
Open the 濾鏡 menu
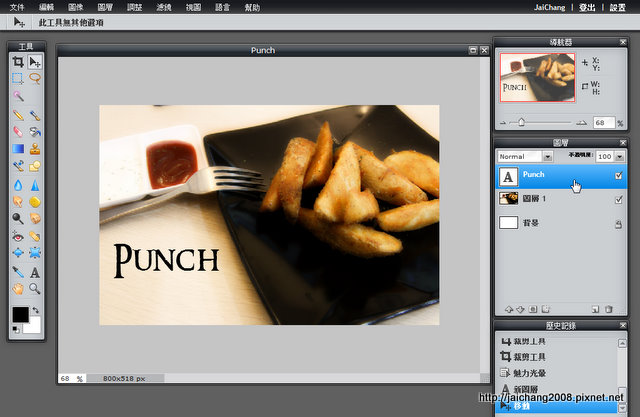164,7
